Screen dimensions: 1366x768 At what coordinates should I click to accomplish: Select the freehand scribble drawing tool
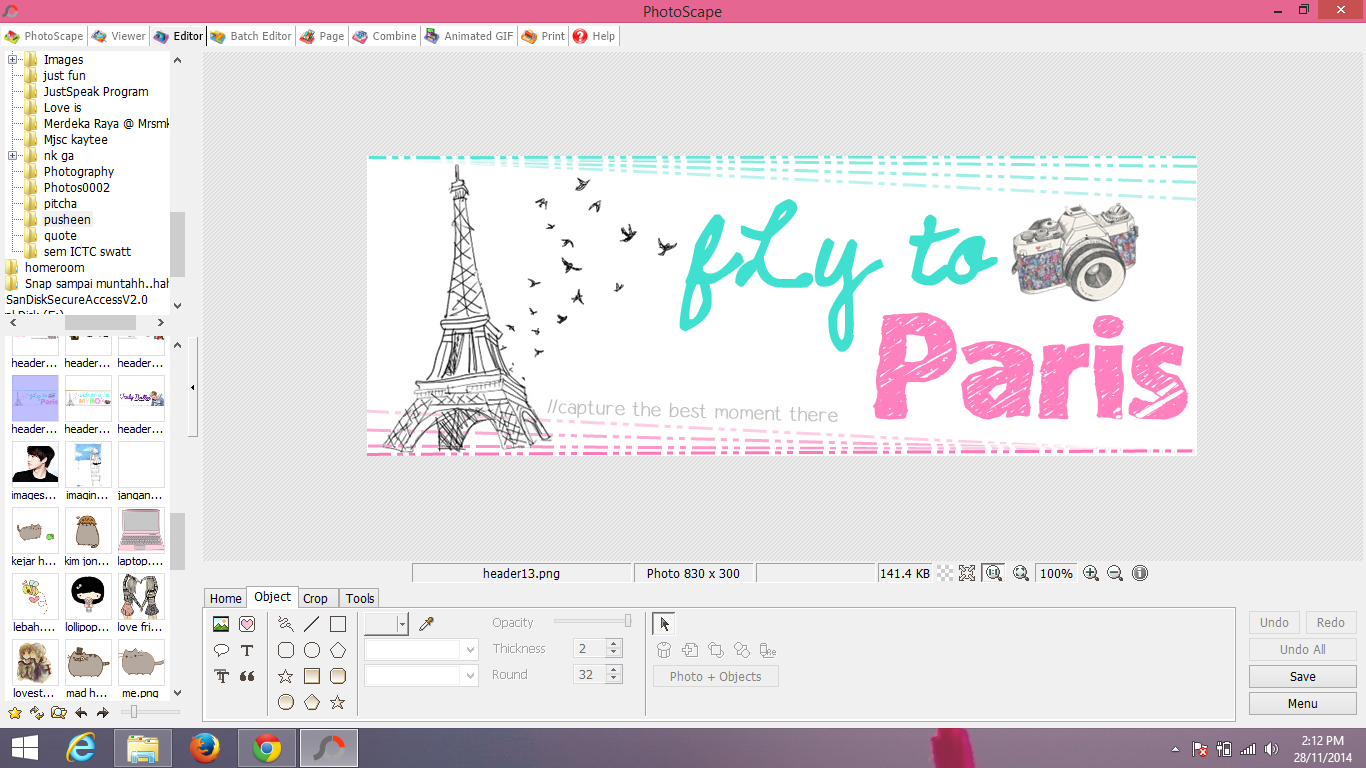(286, 624)
